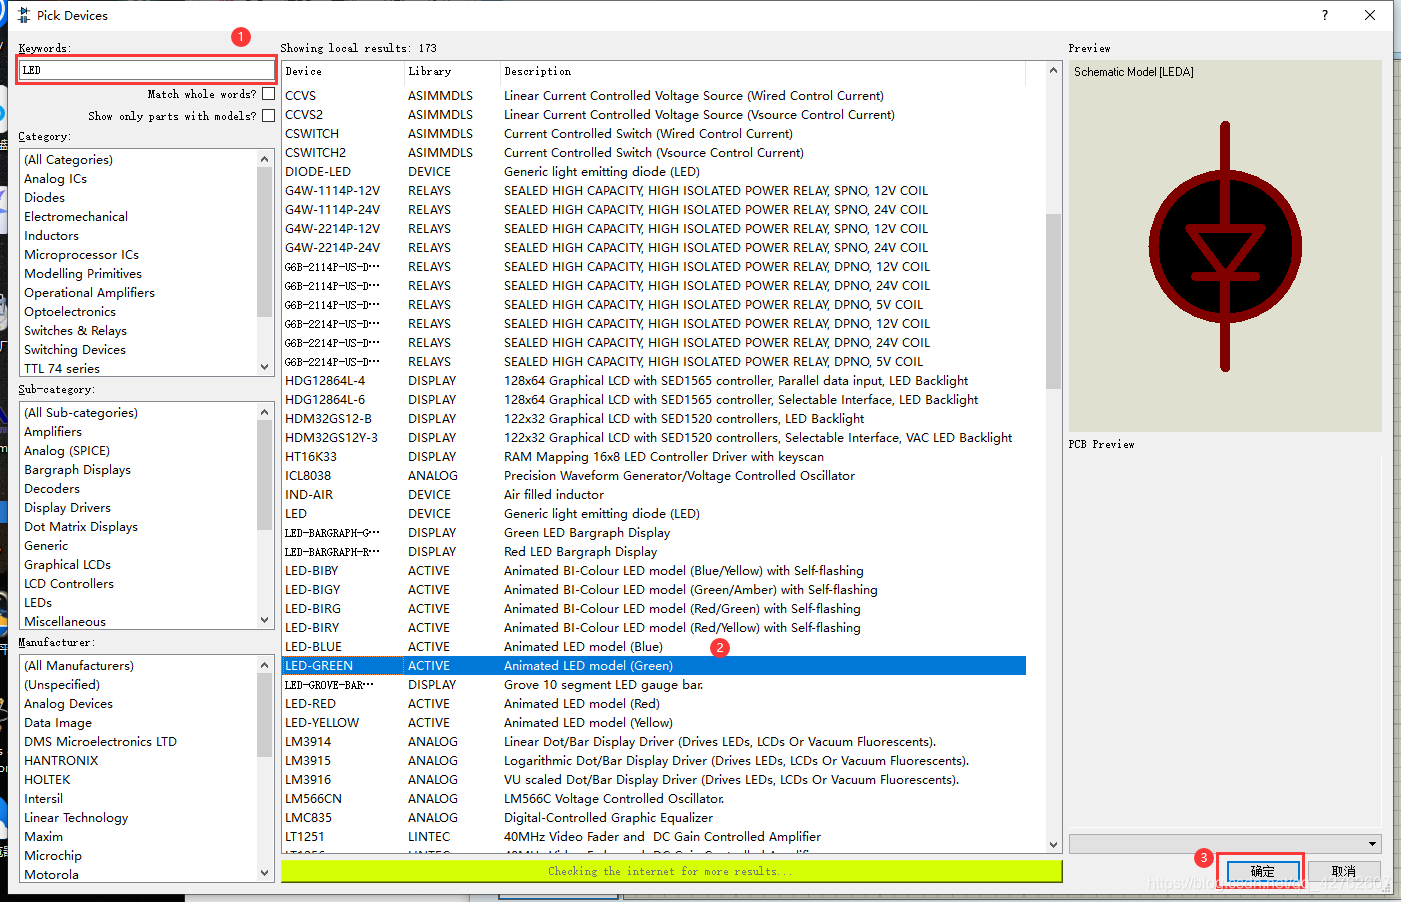Click Sub-category list scroll-down arrow
The width and height of the screenshot is (1401, 902).
tap(265, 620)
